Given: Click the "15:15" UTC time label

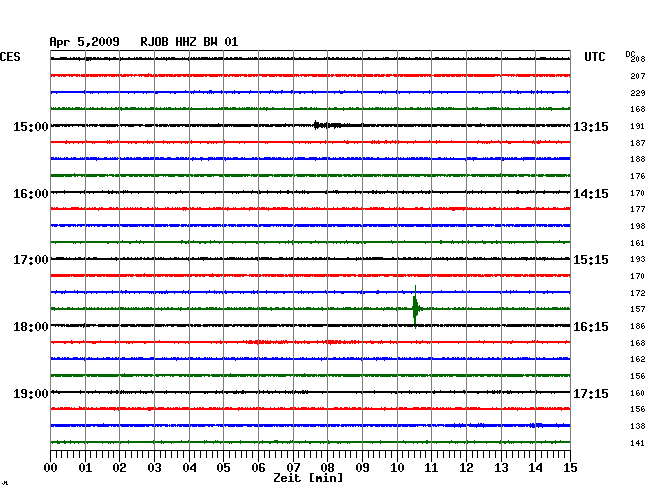Looking at the screenshot, I should click(x=591, y=260).
